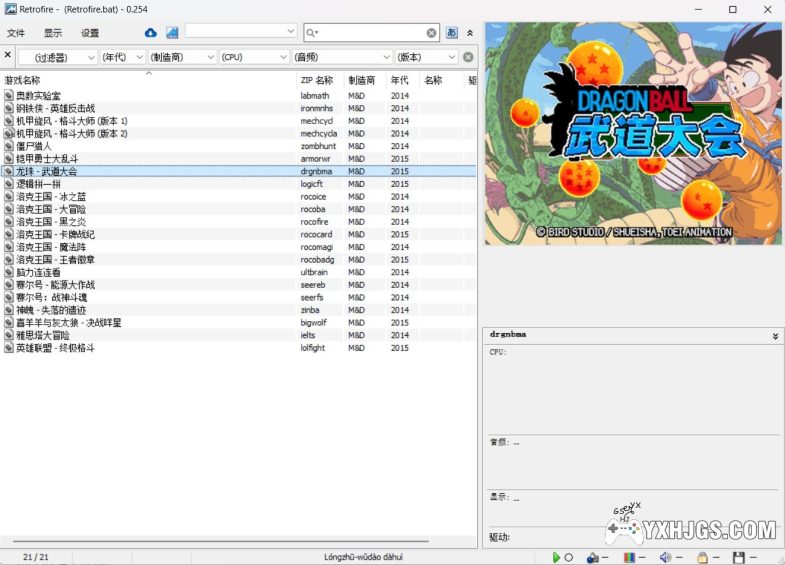The image size is (785, 565).
Task: Toggle the あ language button beside search
Action: (x=452, y=33)
